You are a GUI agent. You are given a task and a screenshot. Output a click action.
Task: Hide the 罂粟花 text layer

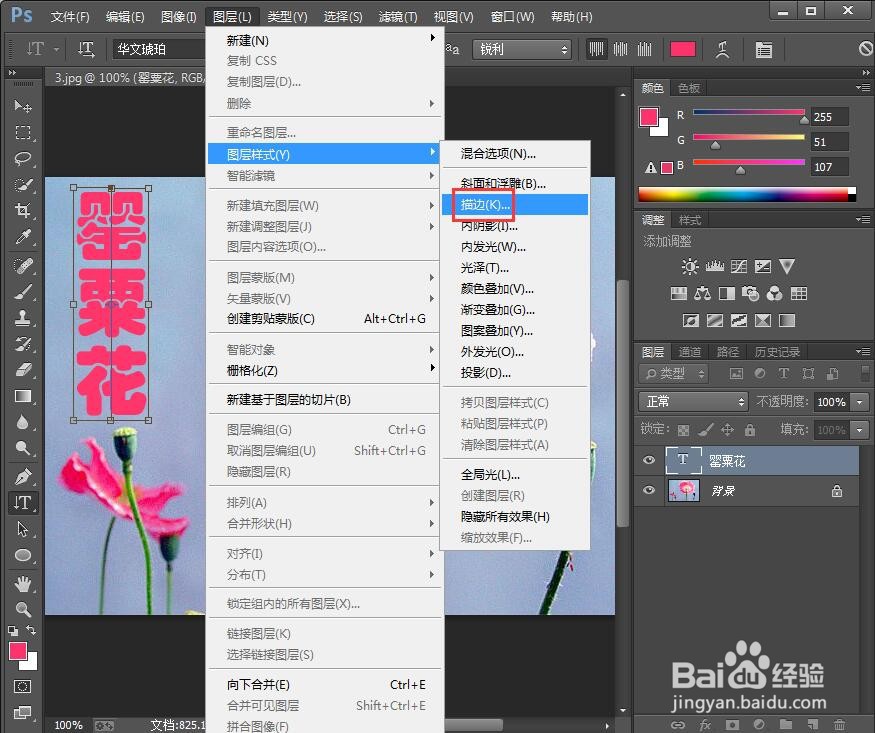coord(648,460)
